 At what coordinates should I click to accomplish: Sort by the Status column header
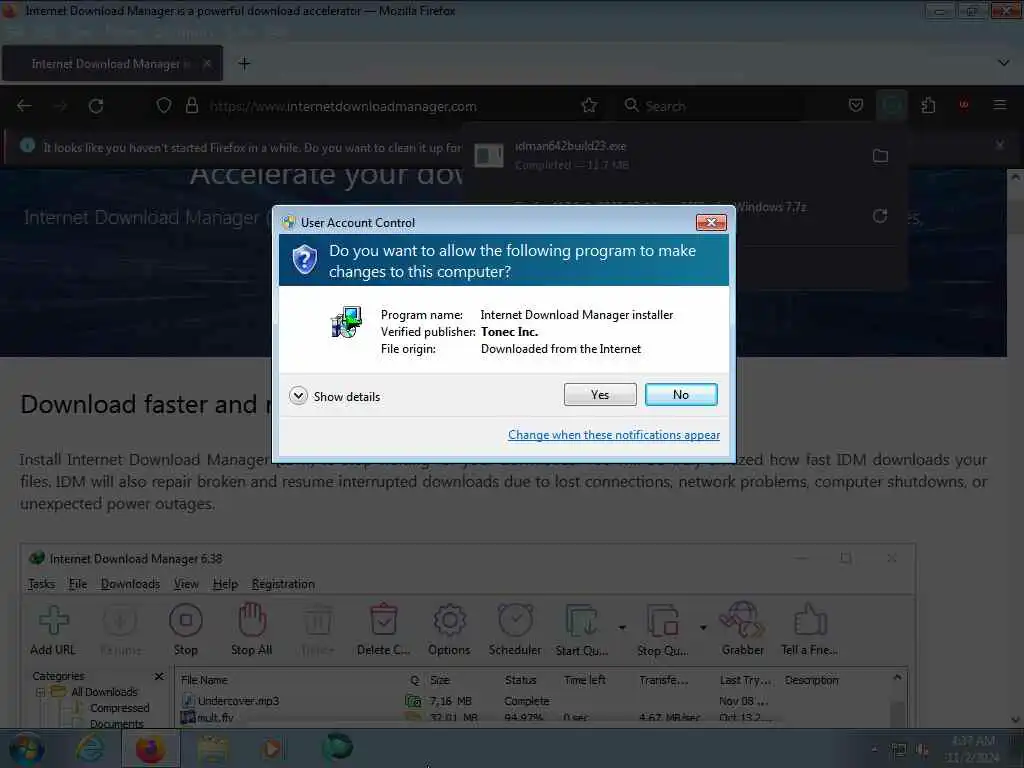(x=520, y=680)
